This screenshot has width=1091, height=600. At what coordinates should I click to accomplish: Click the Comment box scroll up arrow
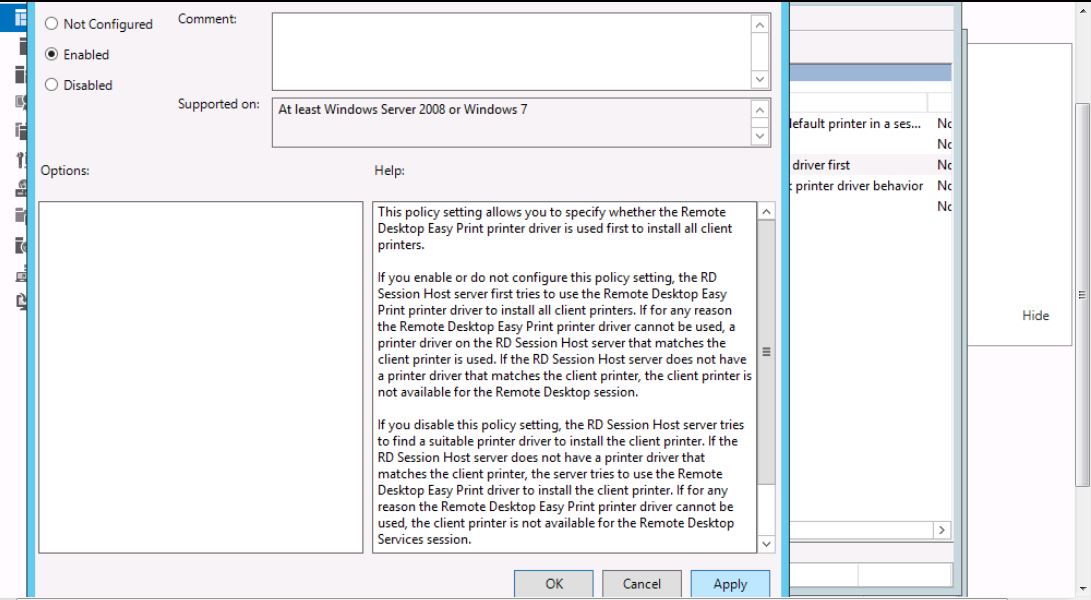click(760, 25)
